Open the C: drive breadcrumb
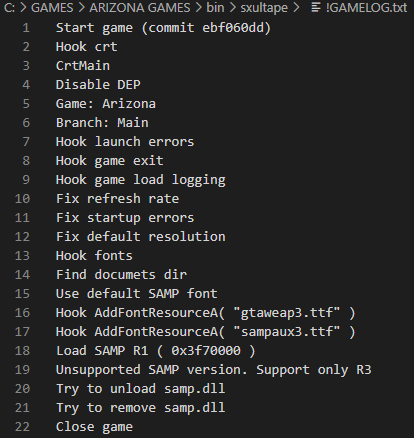 click(9, 8)
